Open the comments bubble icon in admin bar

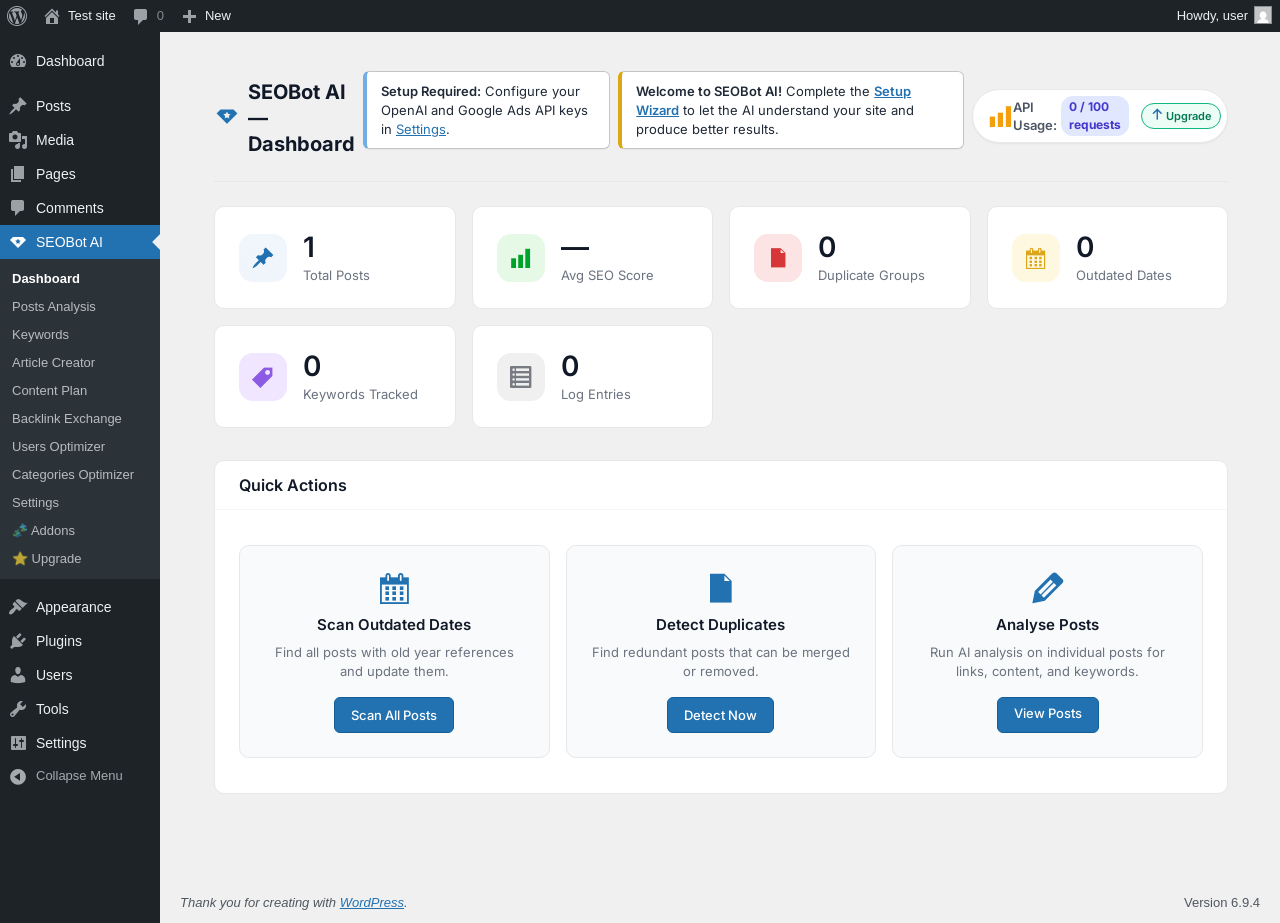[x=141, y=16]
